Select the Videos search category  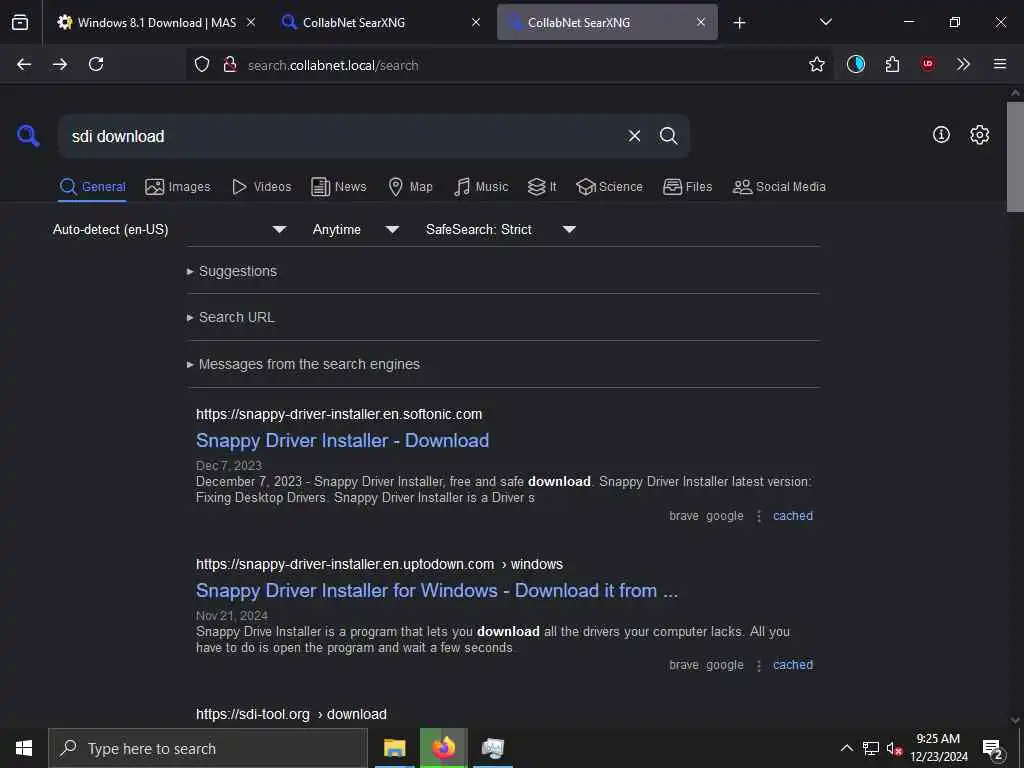(262, 187)
